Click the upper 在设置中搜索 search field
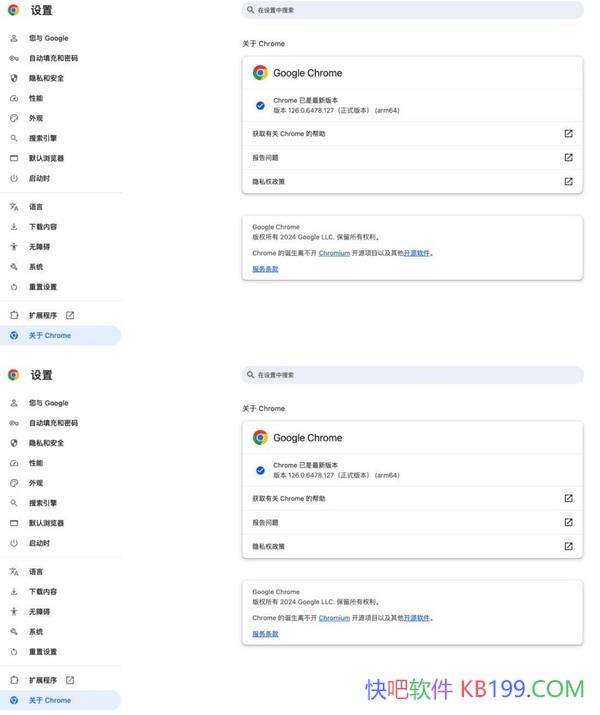This screenshot has height=715, width=600. click(412, 10)
